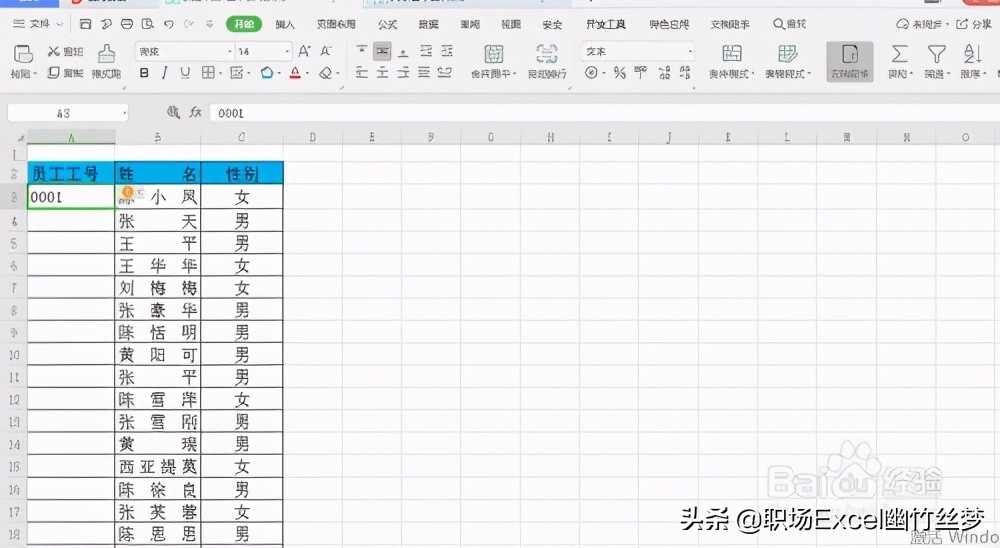Screen dimensions: 1000x548
Task: Click the Sum sigma icon
Action: (x=899, y=54)
